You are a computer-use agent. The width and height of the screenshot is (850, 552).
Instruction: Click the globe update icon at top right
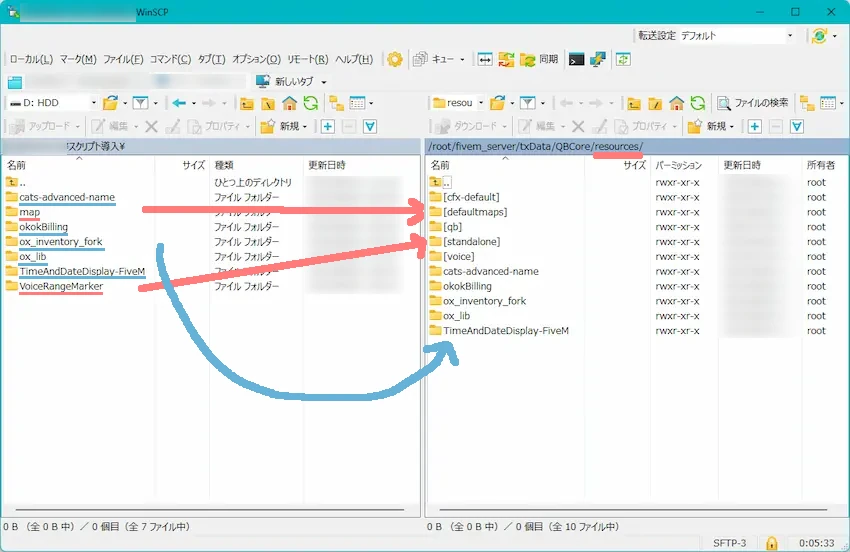pyautogui.click(x=819, y=36)
